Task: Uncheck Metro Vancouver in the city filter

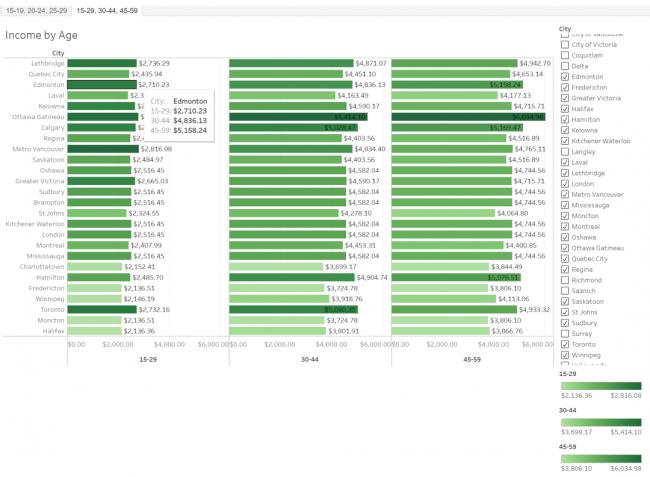Action: click(565, 194)
